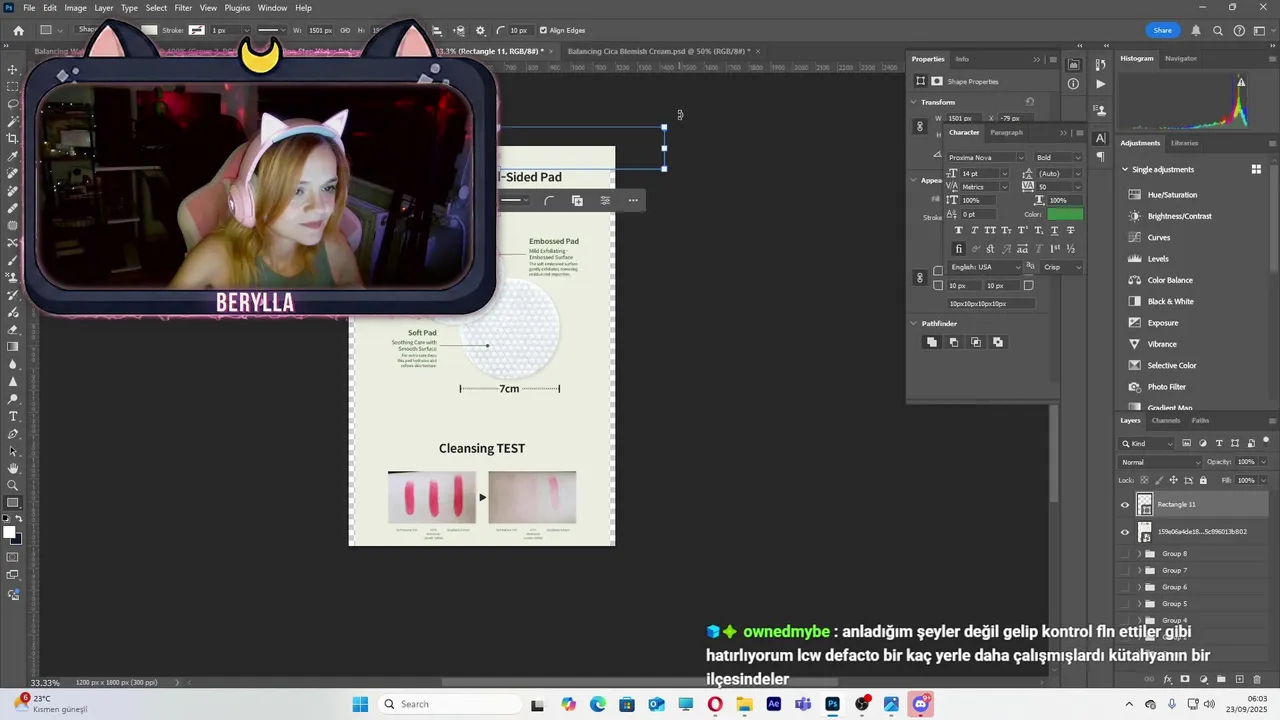
Task: Open the layer blend mode Normal dropdown
Action: (x=1161, y=462)
